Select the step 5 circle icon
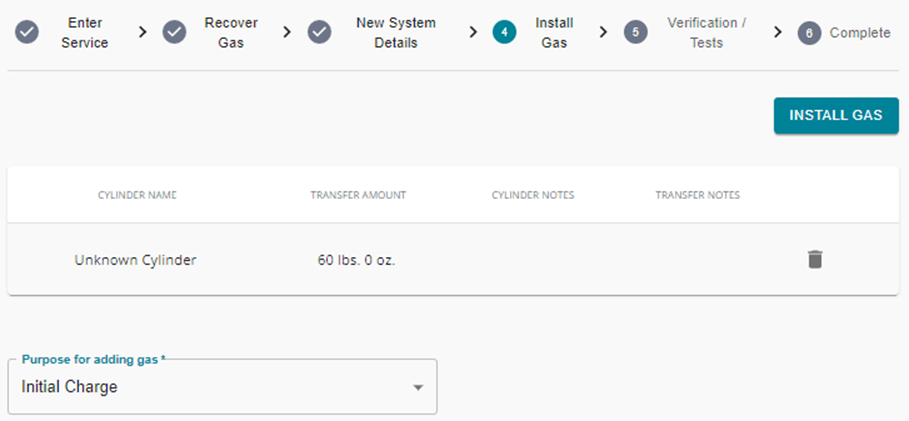Image resolution: width=909 pixels, height=421 pixels. click(635, 32)
